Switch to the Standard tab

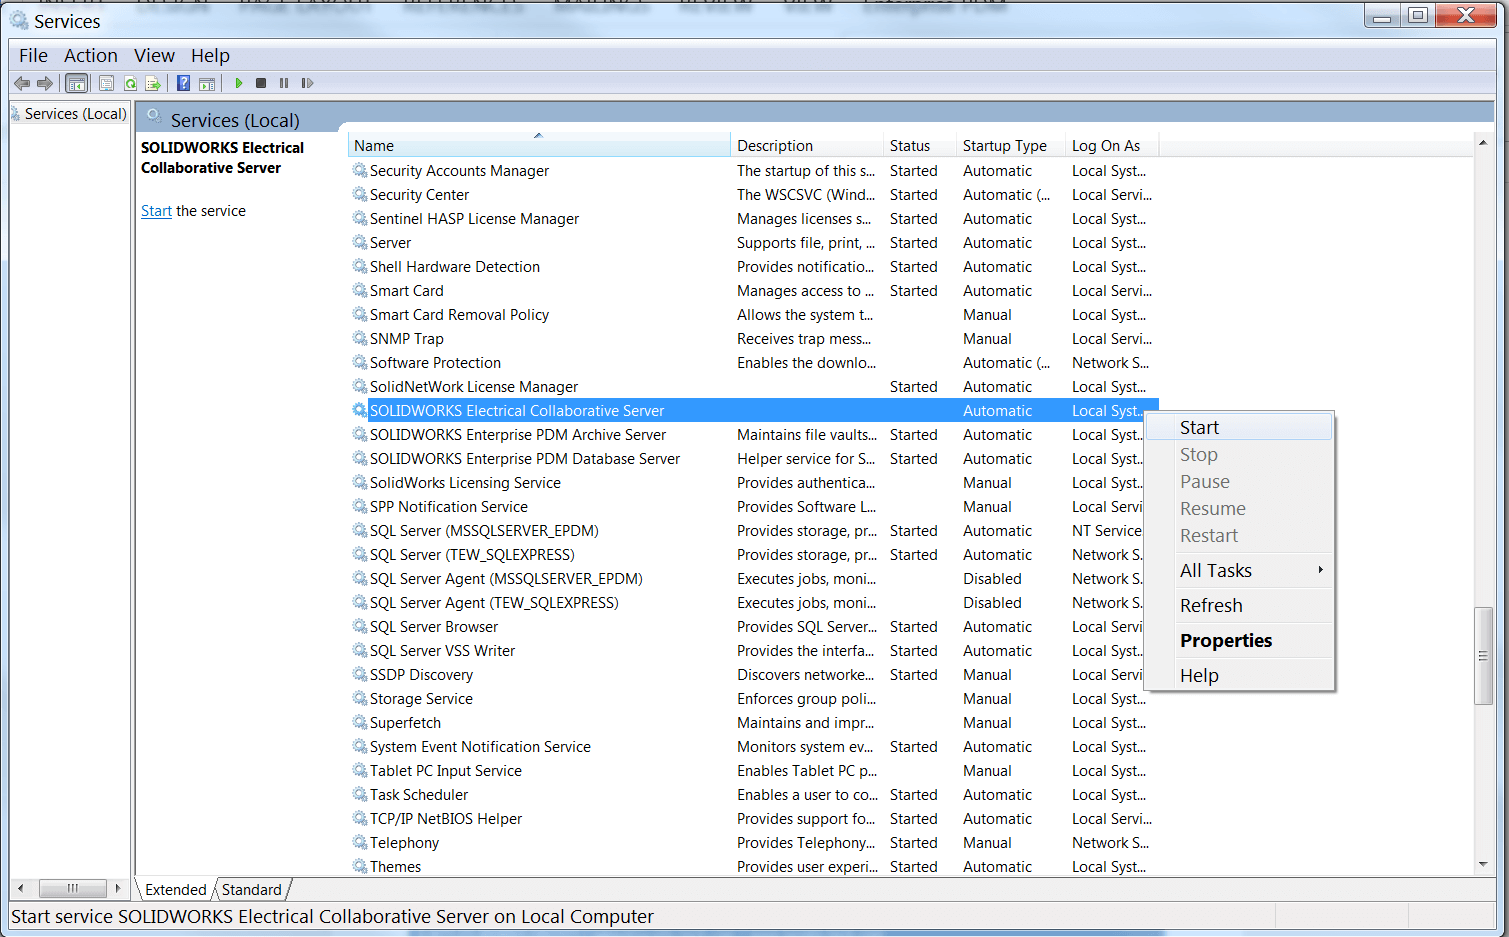[x=252, y=889]
